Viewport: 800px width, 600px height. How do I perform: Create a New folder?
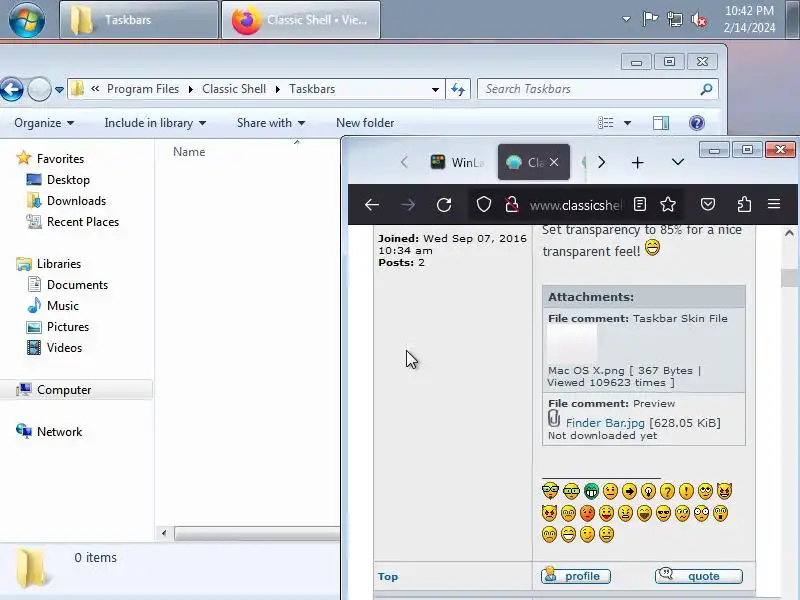click(365, 123)
